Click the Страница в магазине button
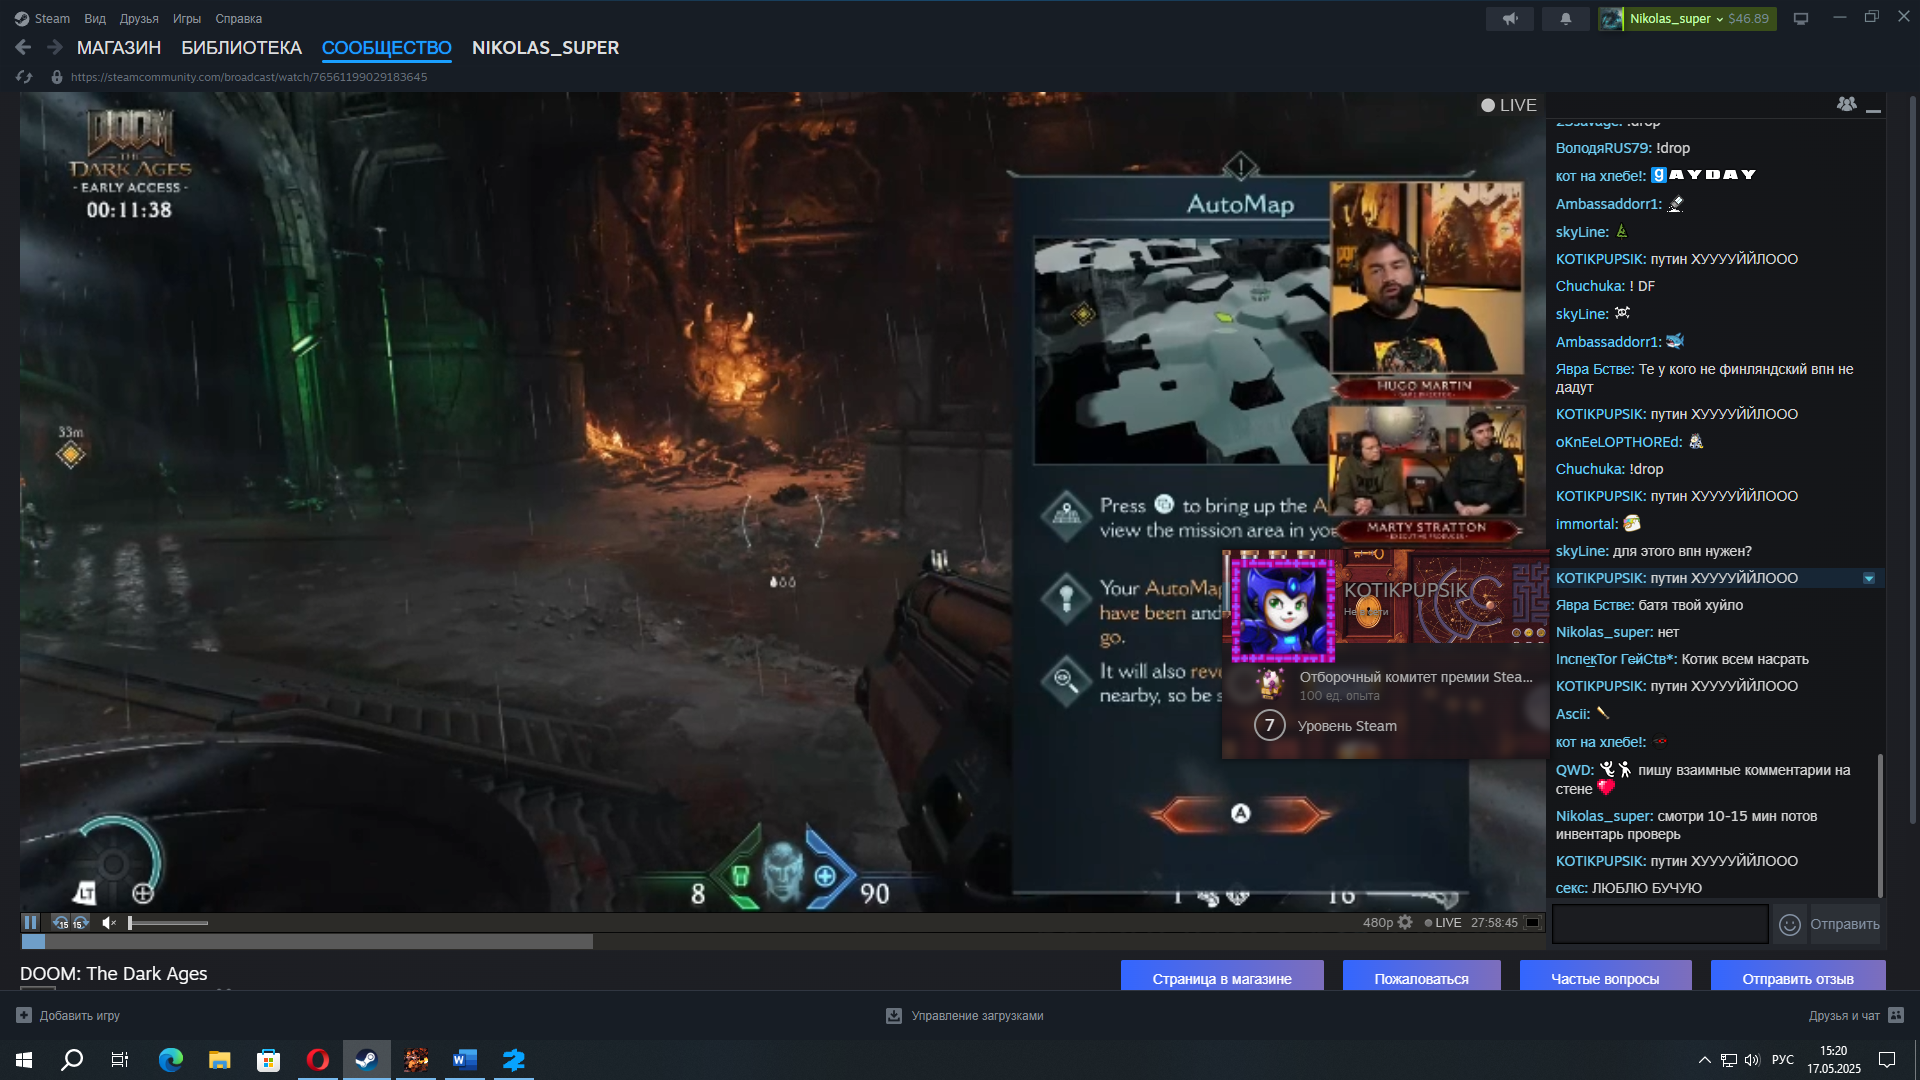This screenshot has height=1080, width=1920. 1221,978
